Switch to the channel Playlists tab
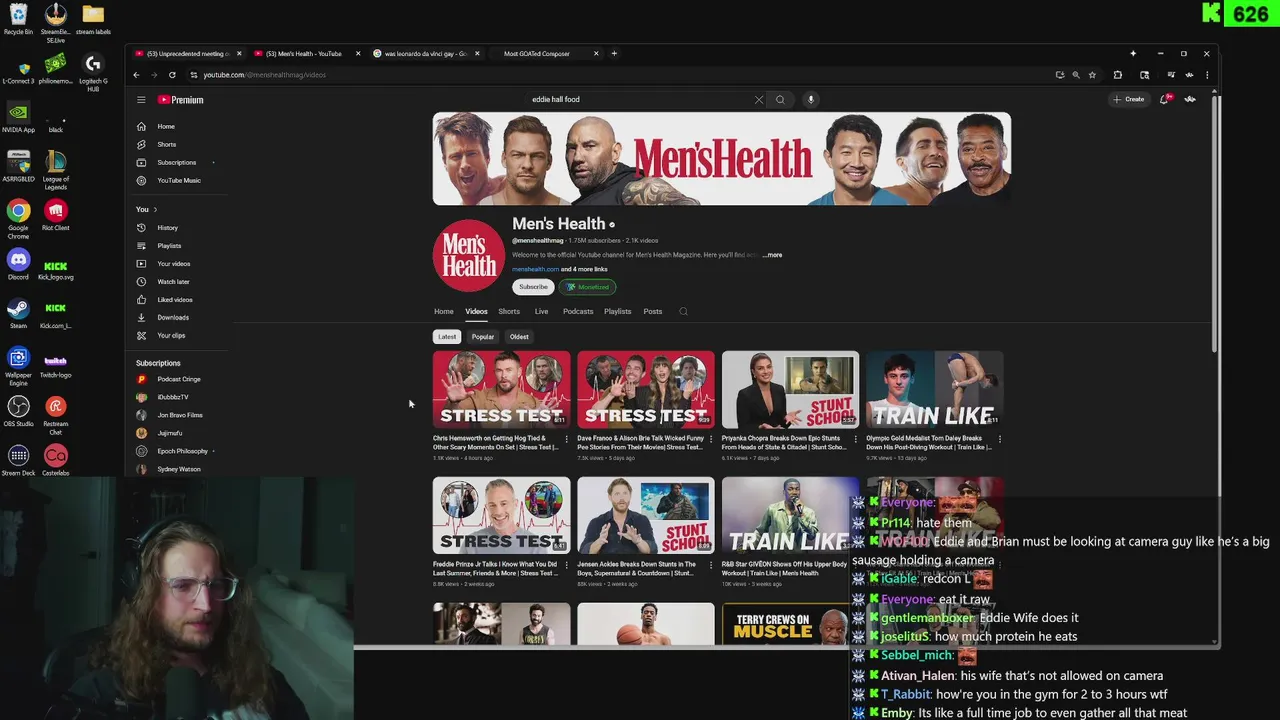Screen dimensions: 1280x720 click(617, 311)
